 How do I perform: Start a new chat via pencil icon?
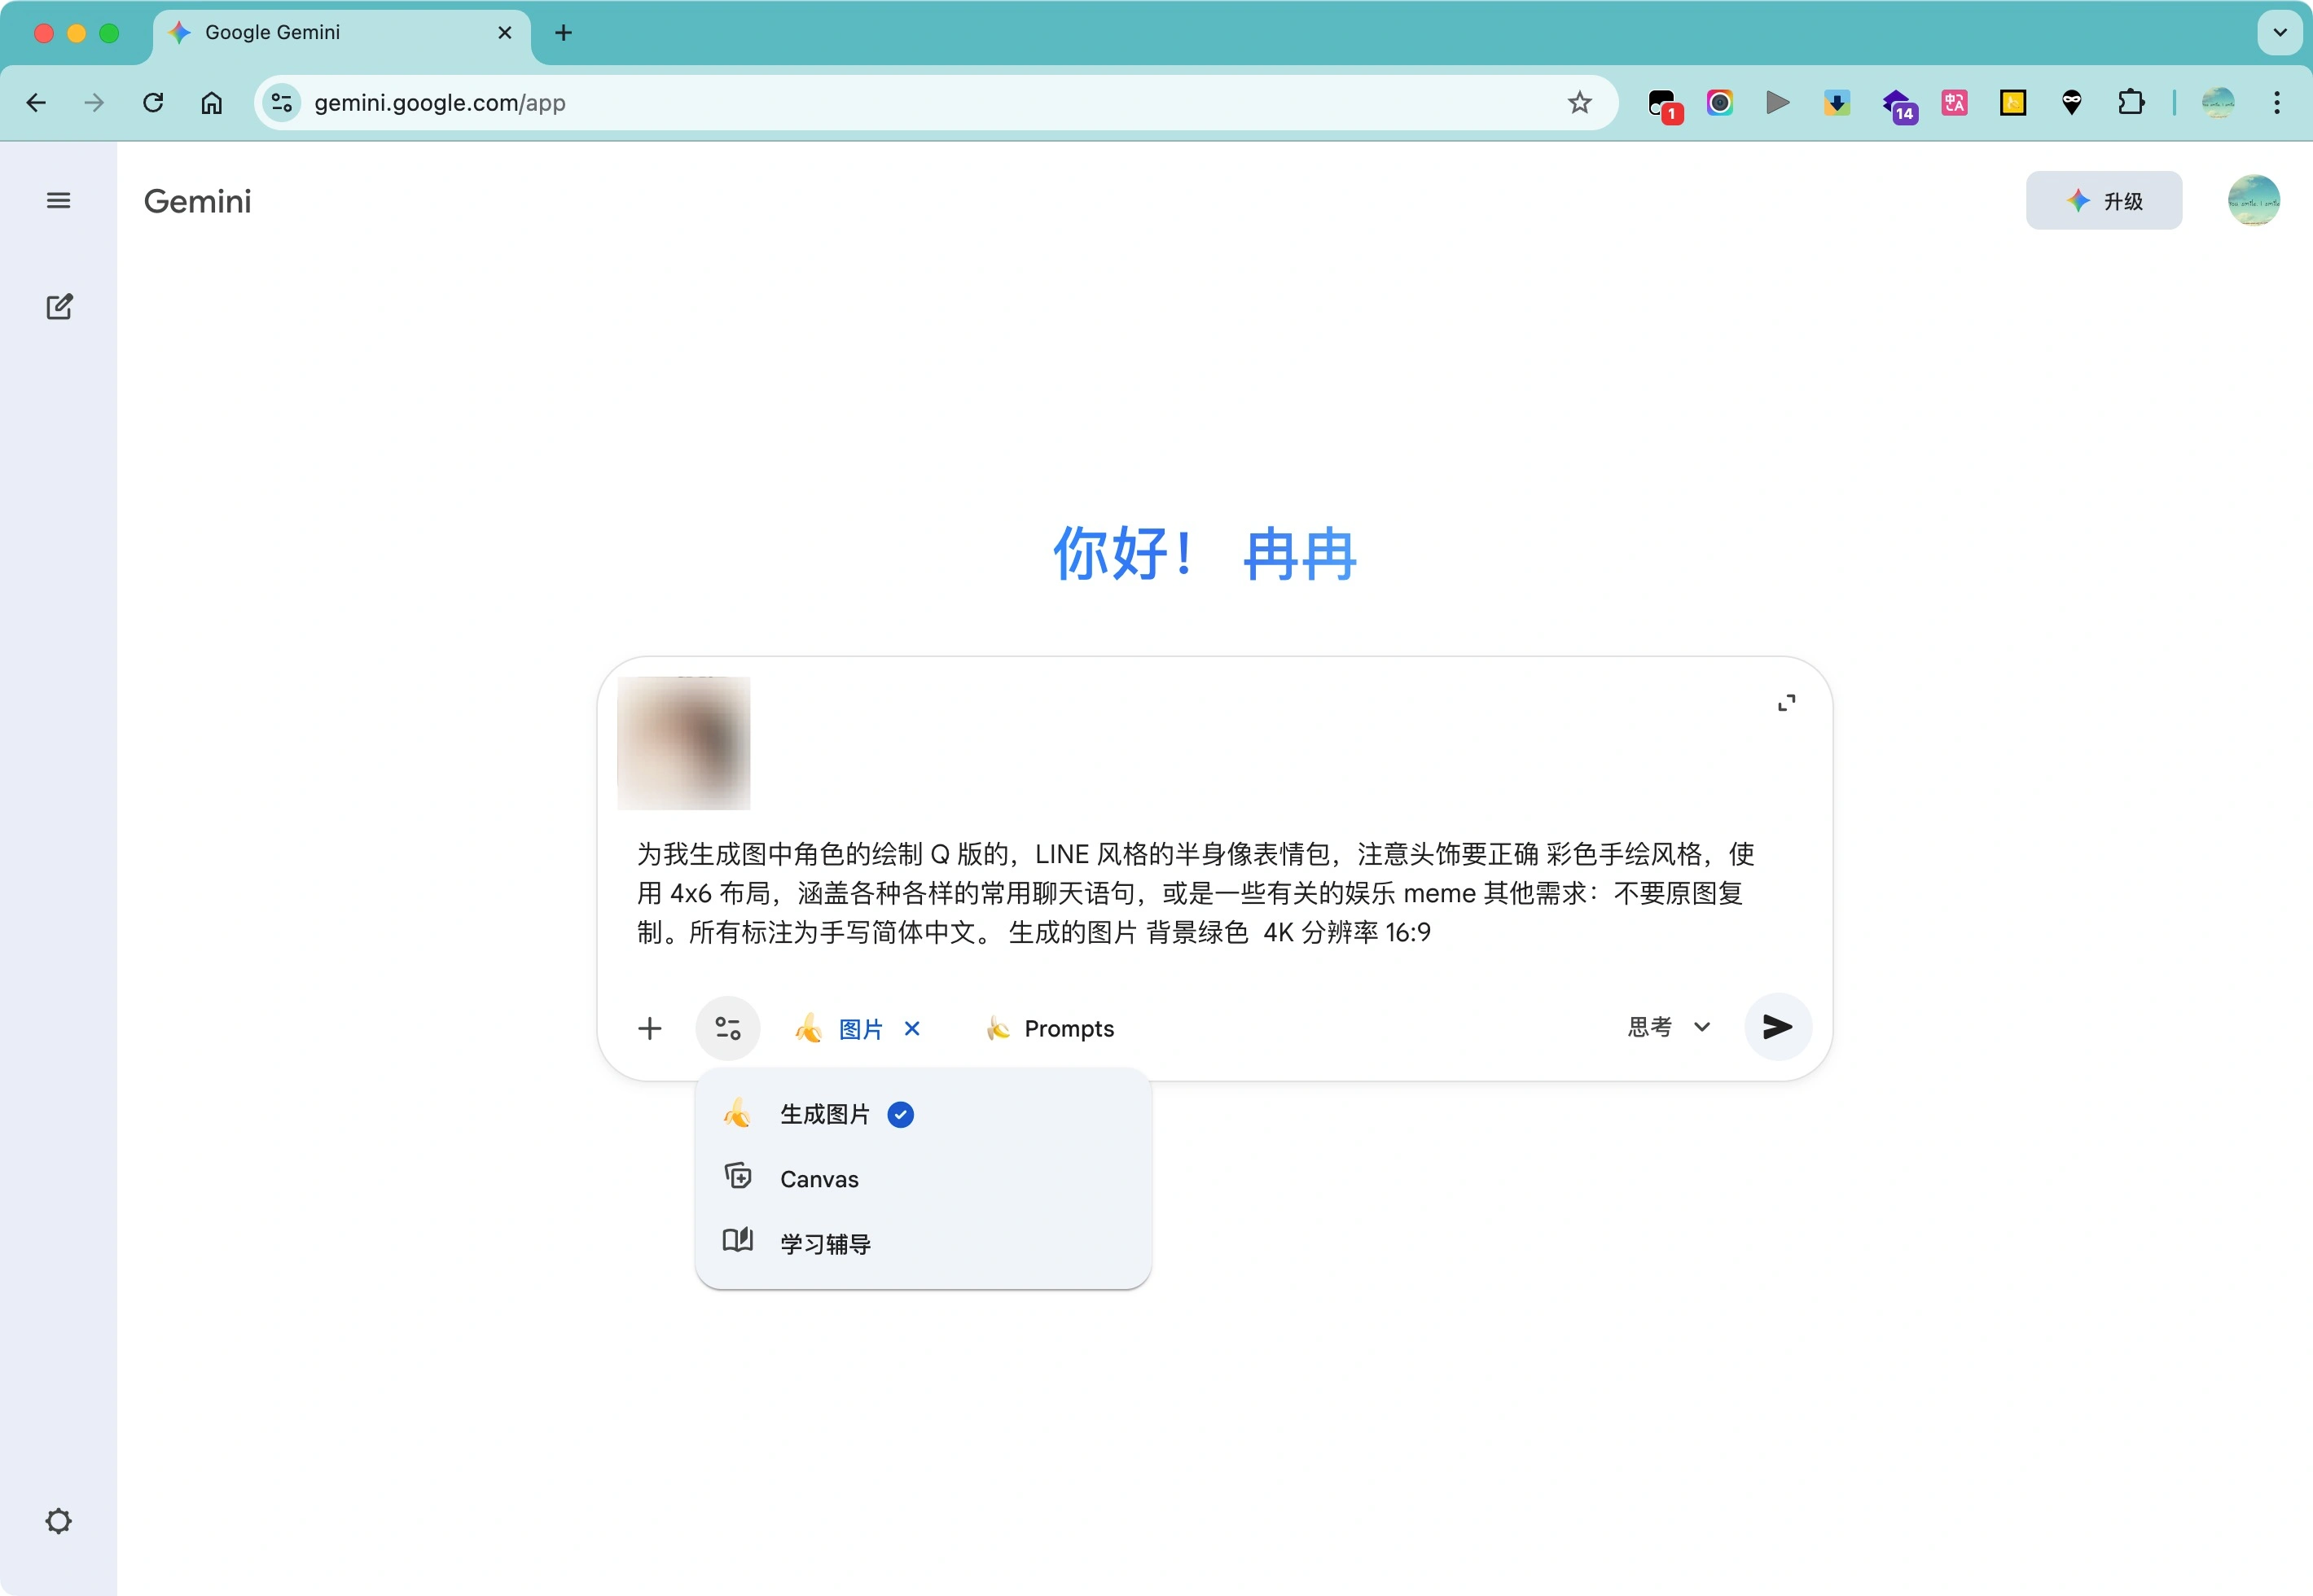(59, 307)
